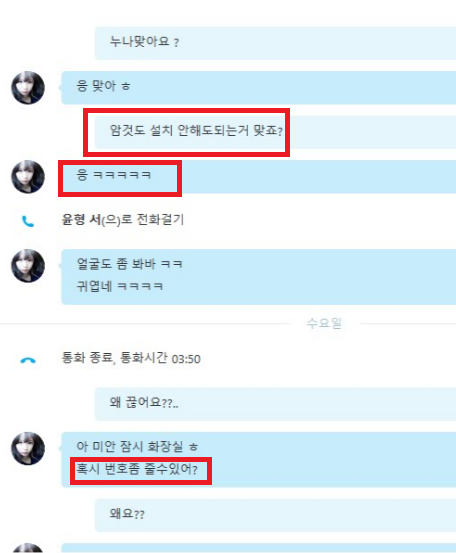
Task: Click avatar next to 얼굴도 좀 봐바 message
Action: (x=28, y=266)
